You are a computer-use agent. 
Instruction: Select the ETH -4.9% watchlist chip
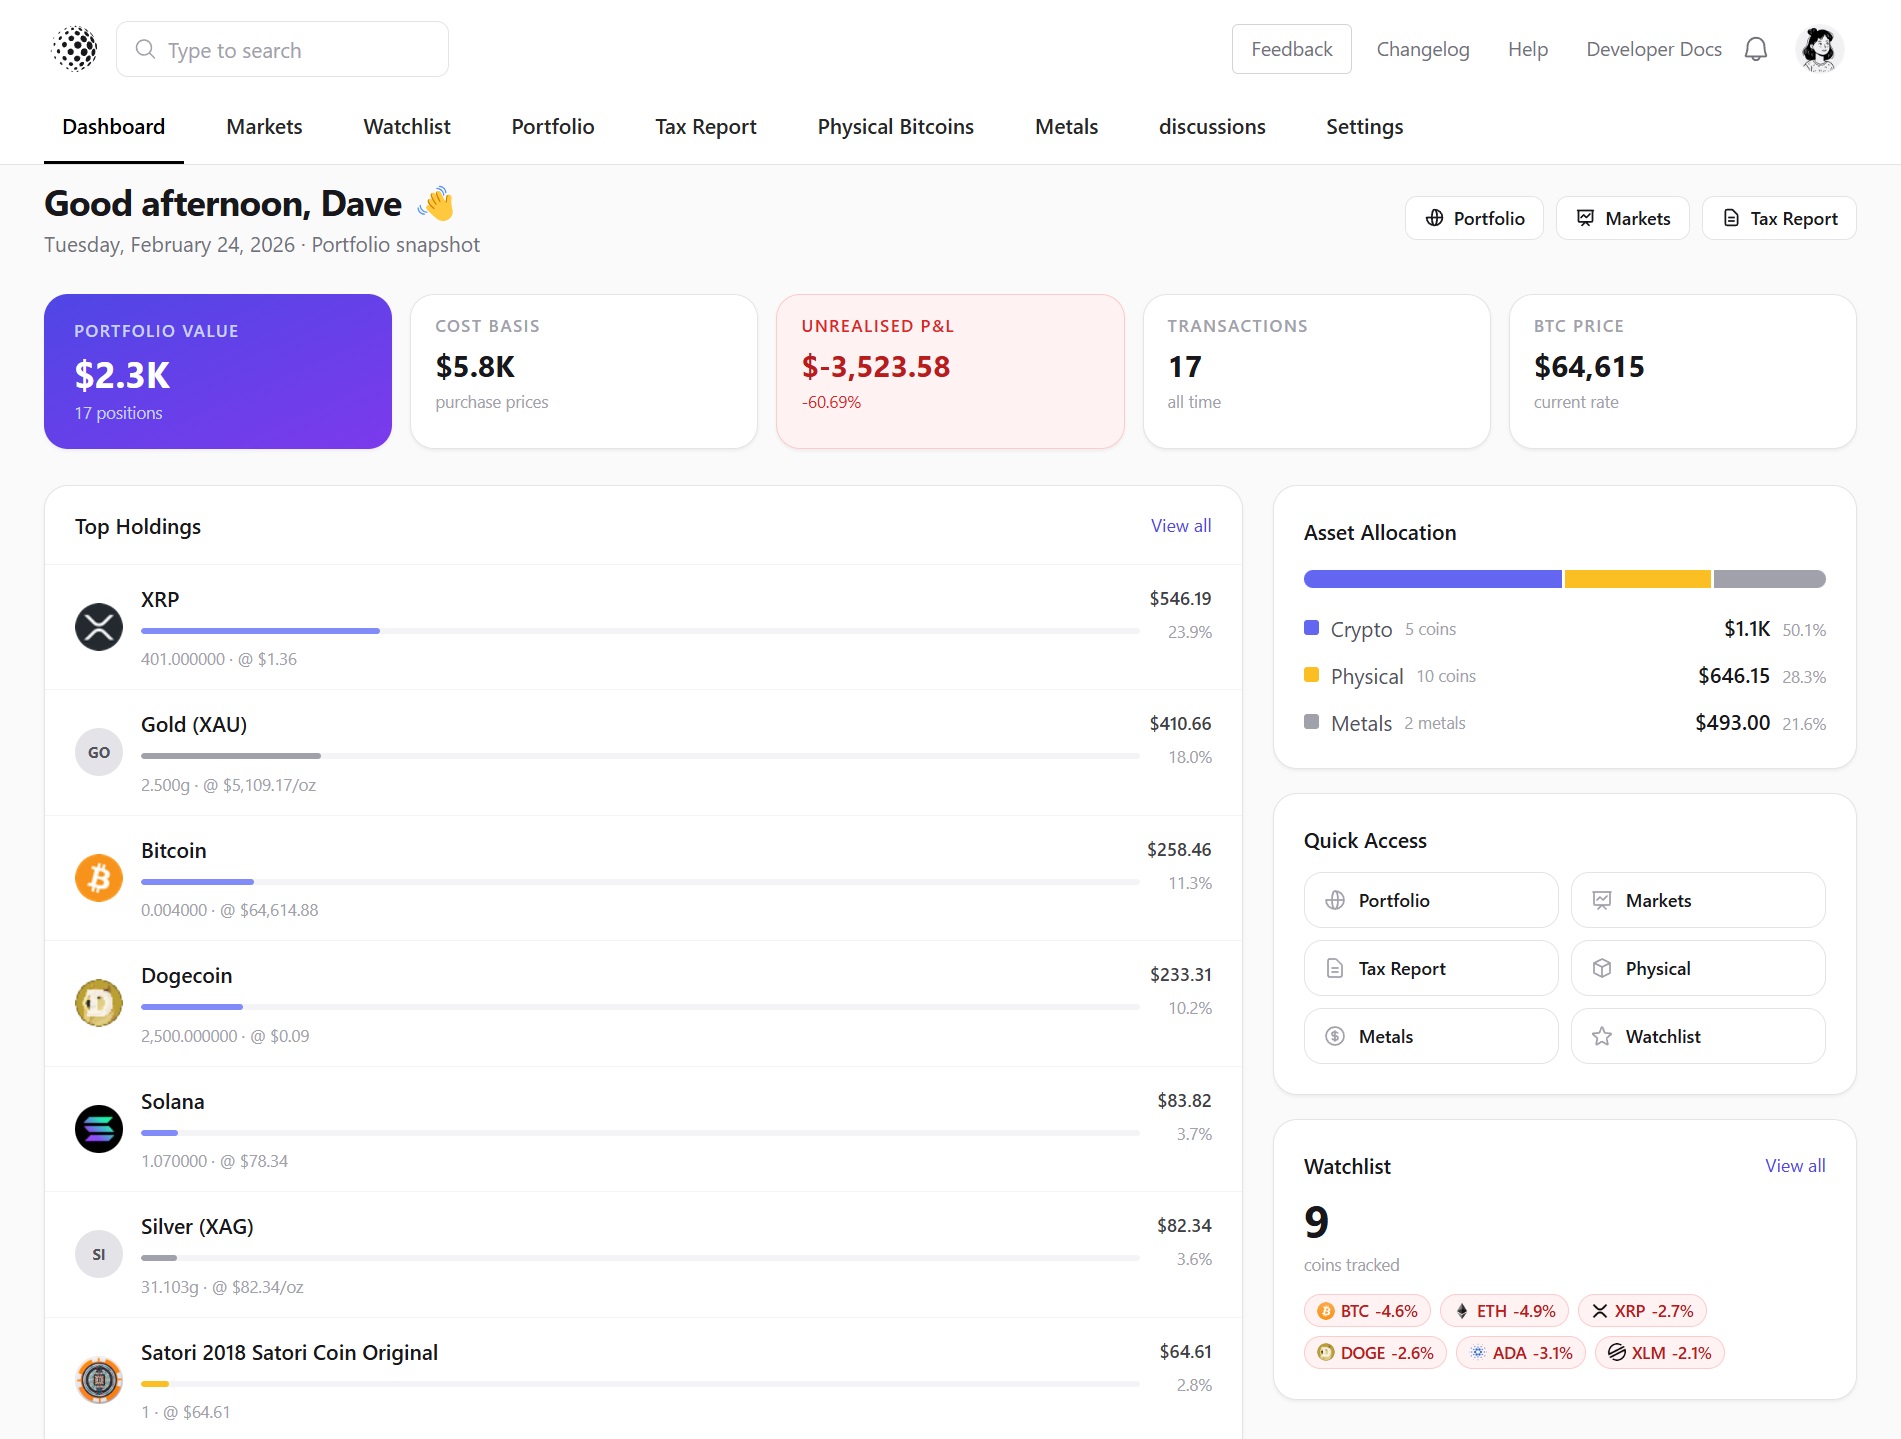pos(1505,1311)
